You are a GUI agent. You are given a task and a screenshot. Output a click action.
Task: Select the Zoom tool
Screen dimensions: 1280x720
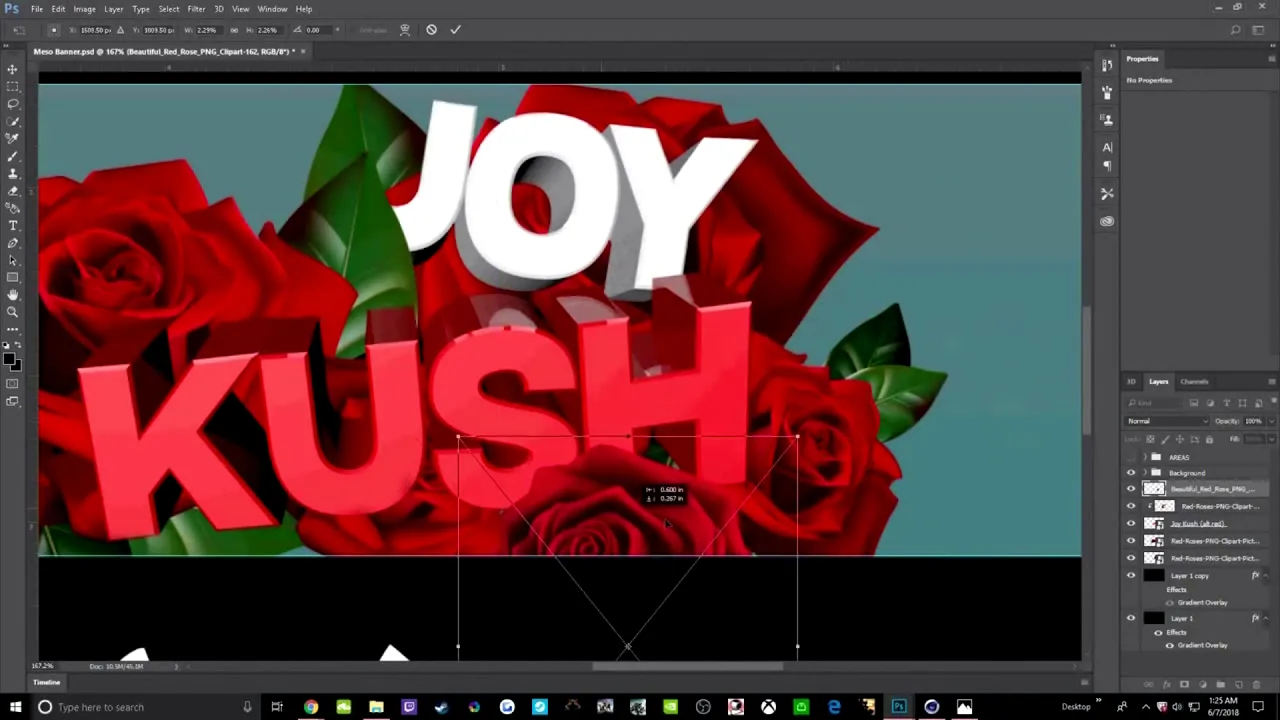pos(12,312)
